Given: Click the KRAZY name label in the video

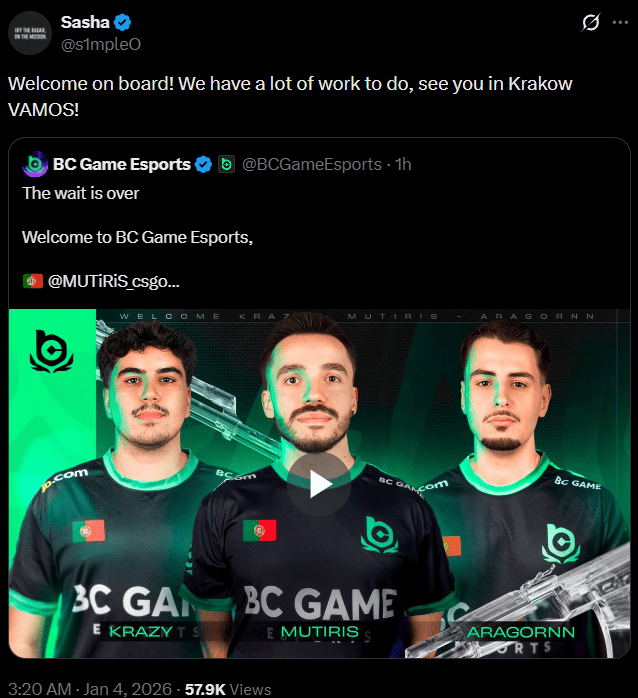Looking at the screenshot, I should 141,632.
